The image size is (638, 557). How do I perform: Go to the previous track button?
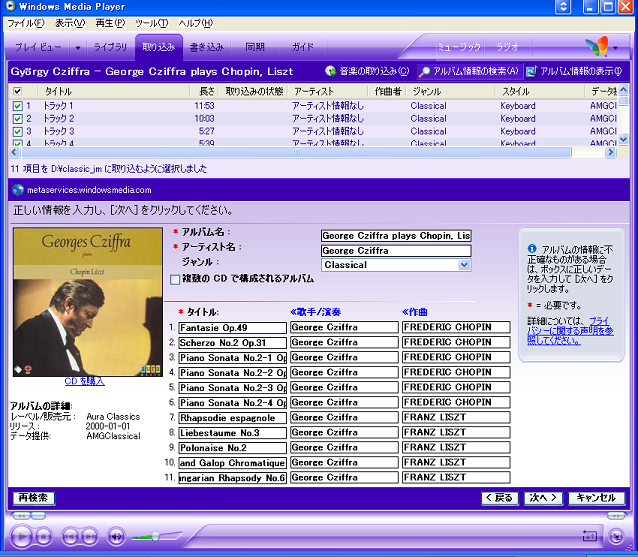point(70,537)
